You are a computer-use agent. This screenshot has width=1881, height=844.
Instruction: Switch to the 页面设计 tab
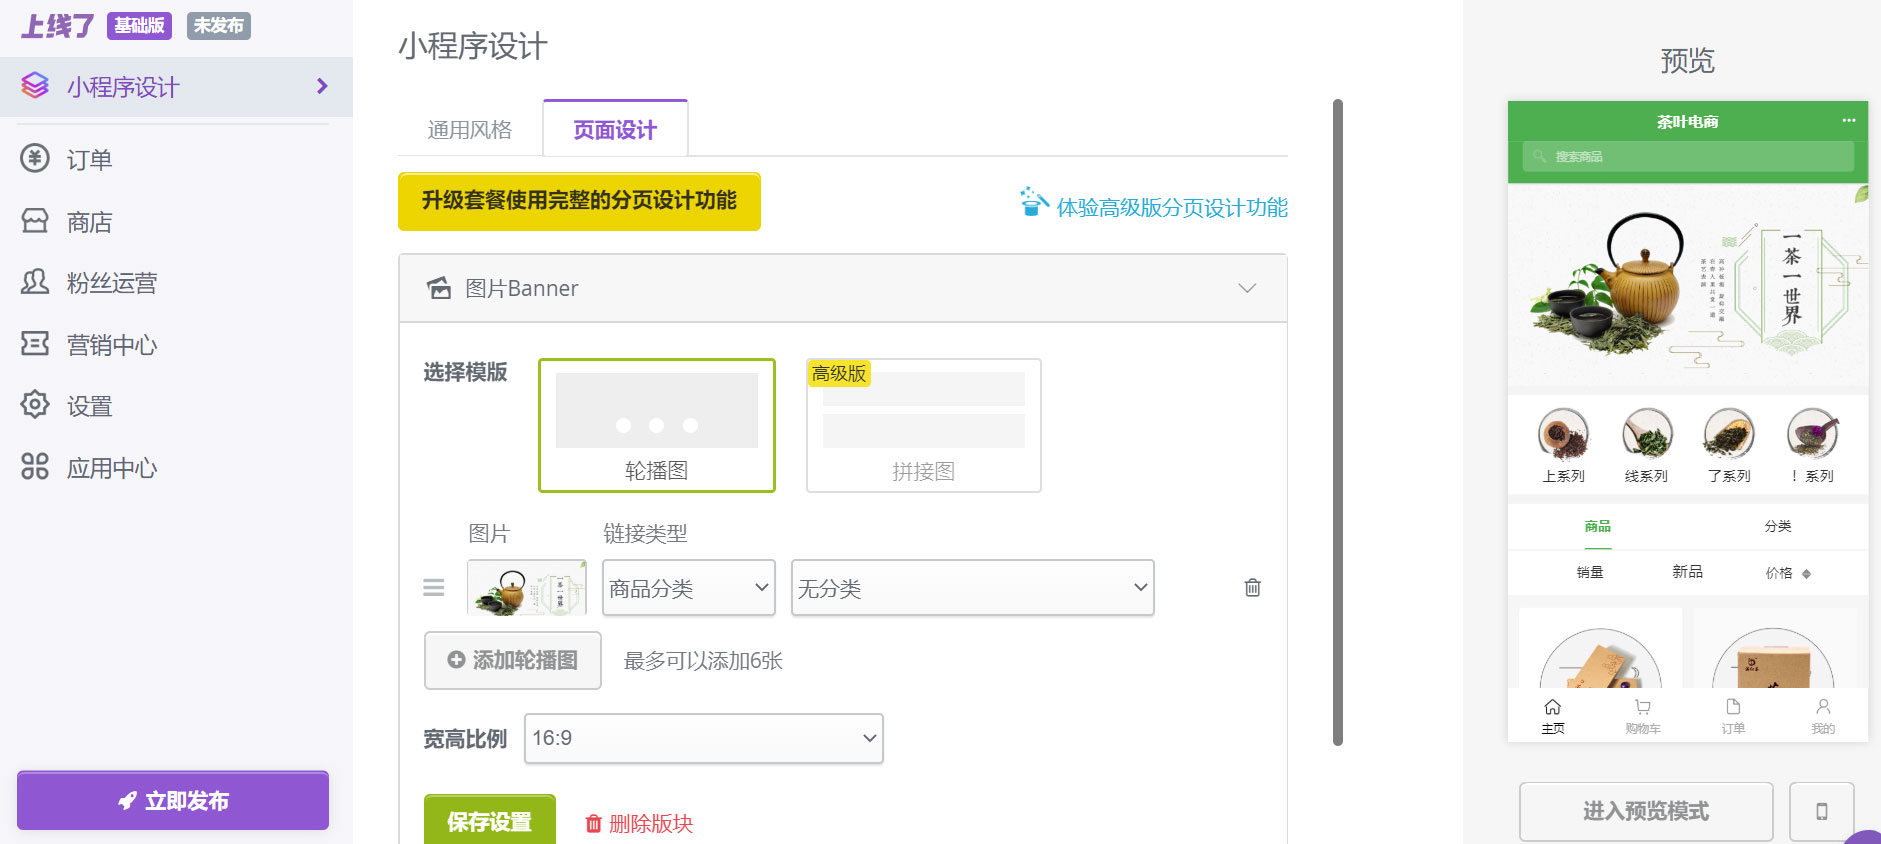pyautogui.click(x=615, y=130)
